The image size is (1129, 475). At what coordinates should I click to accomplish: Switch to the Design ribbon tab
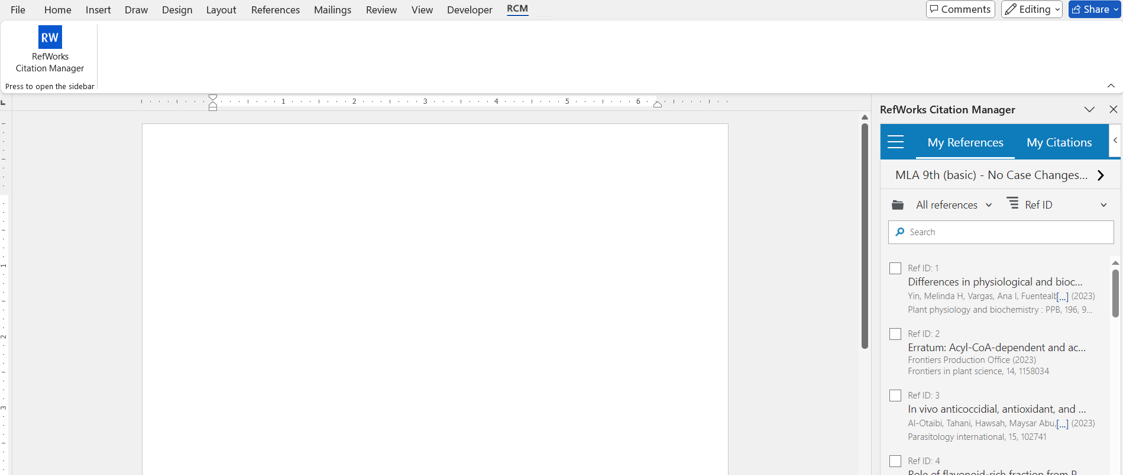pyautogui.click(x=177, y=10)
